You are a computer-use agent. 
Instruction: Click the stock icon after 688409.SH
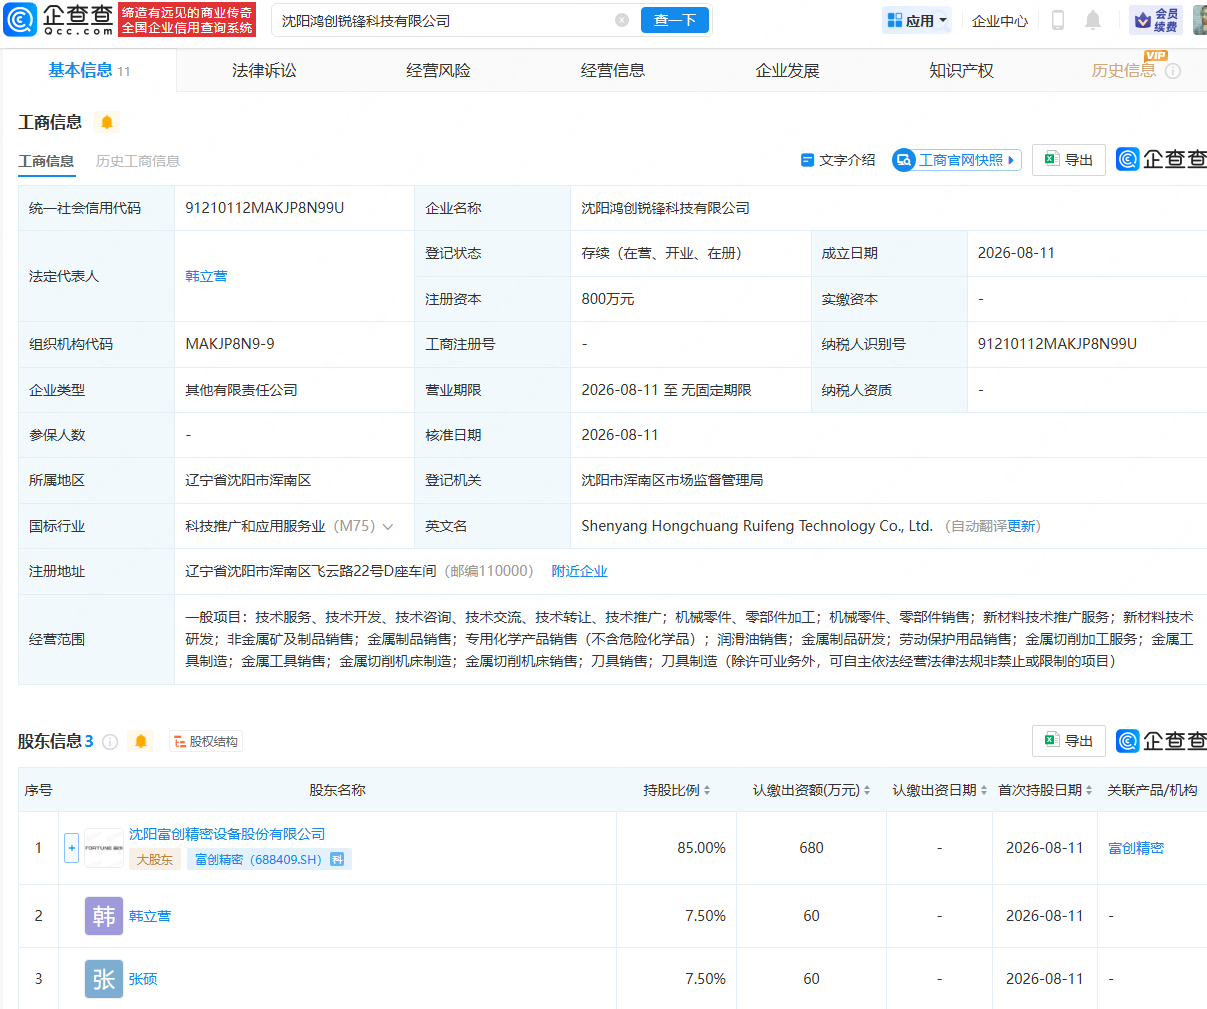[x=338, y=859]
